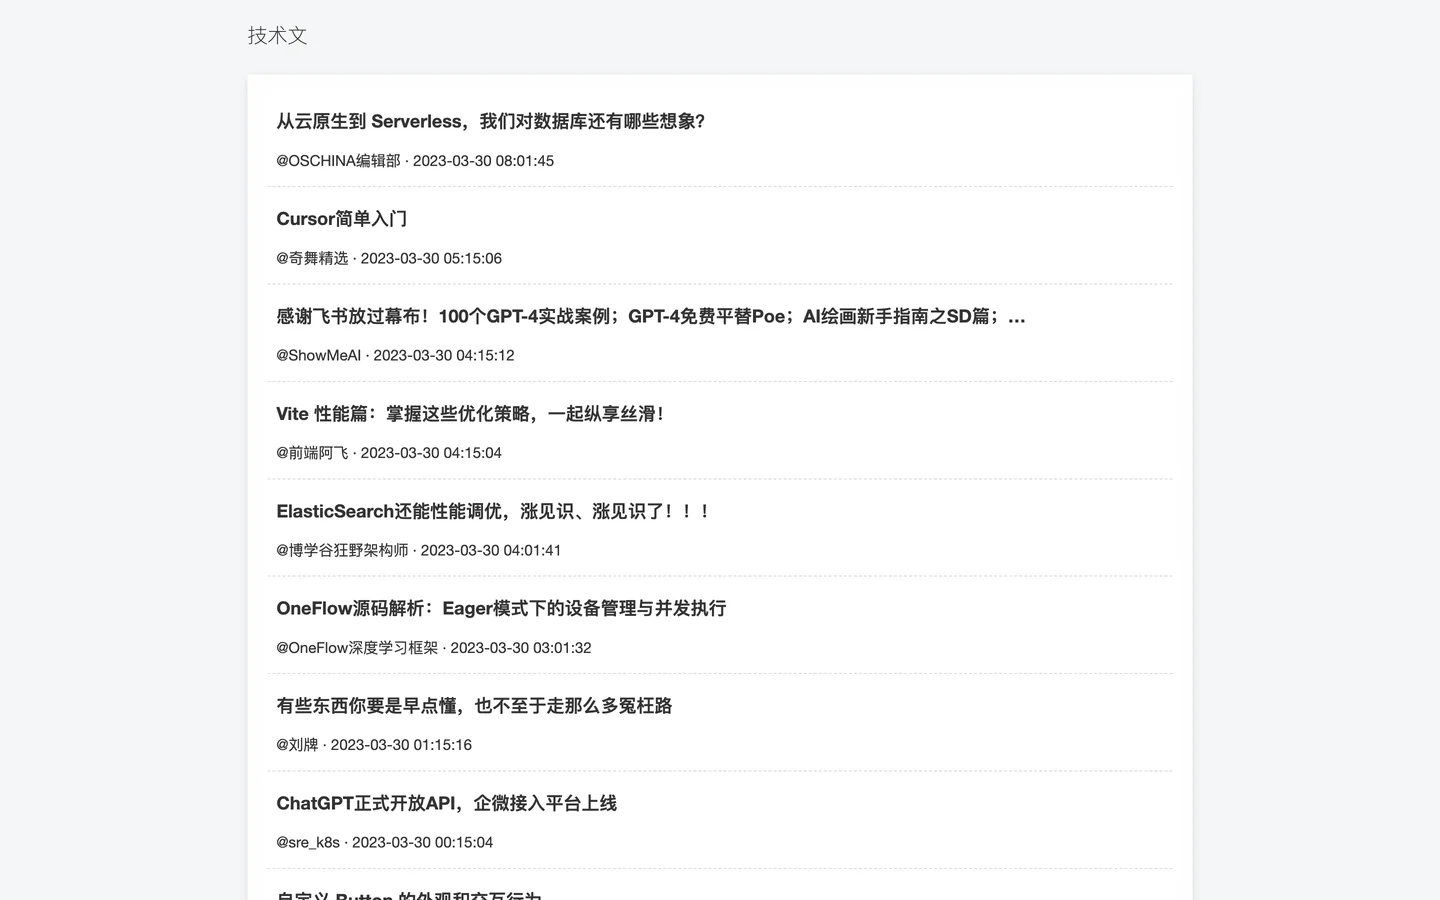Click the author @OneFlow深度学习框架
Screen dimensions: 1440x900
[357, 648]
